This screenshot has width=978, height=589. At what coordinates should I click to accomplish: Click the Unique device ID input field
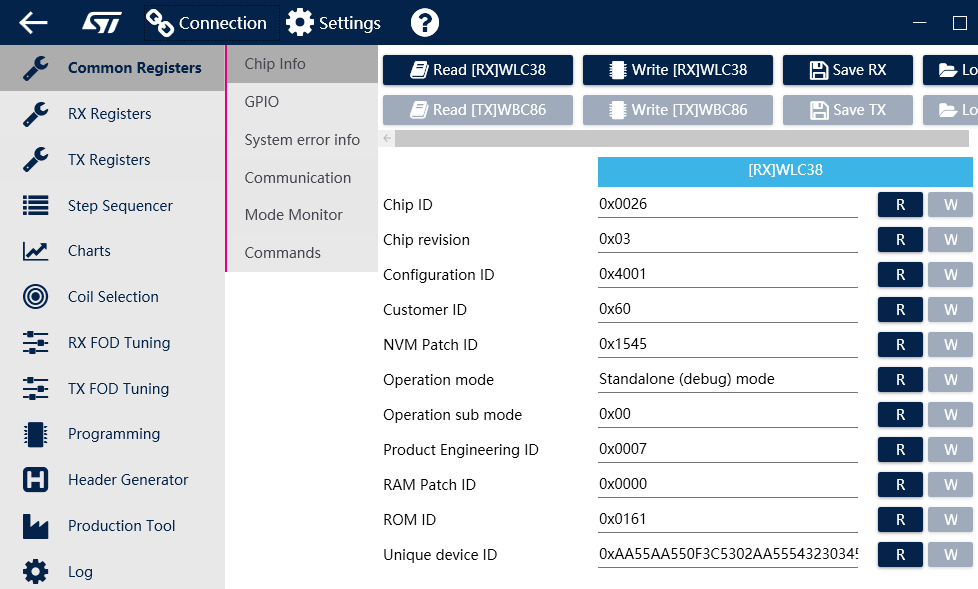pyautogui.click(x=727, y=554)
